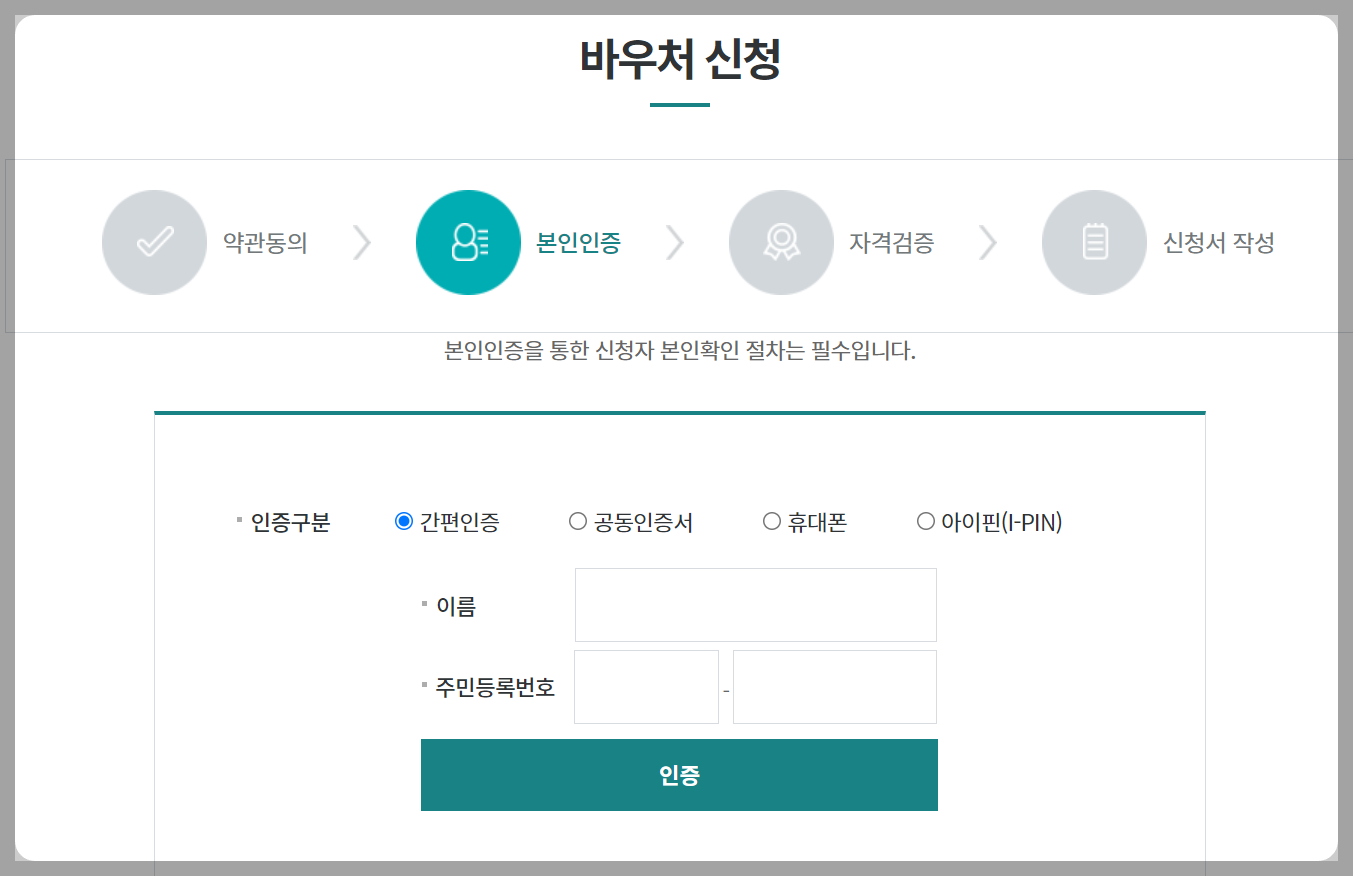Click the 자격검증 medal icon
The width and height of the screenshot is (1353, 876).
click(781, 242)
